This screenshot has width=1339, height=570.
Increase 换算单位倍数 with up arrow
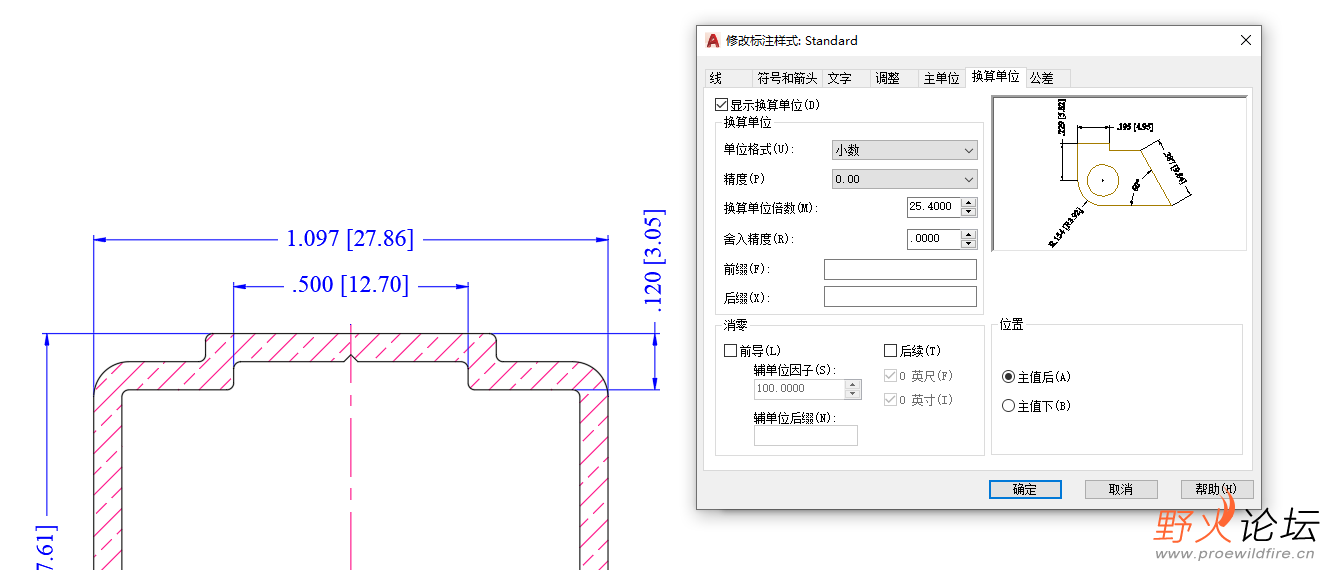(968, 203)
